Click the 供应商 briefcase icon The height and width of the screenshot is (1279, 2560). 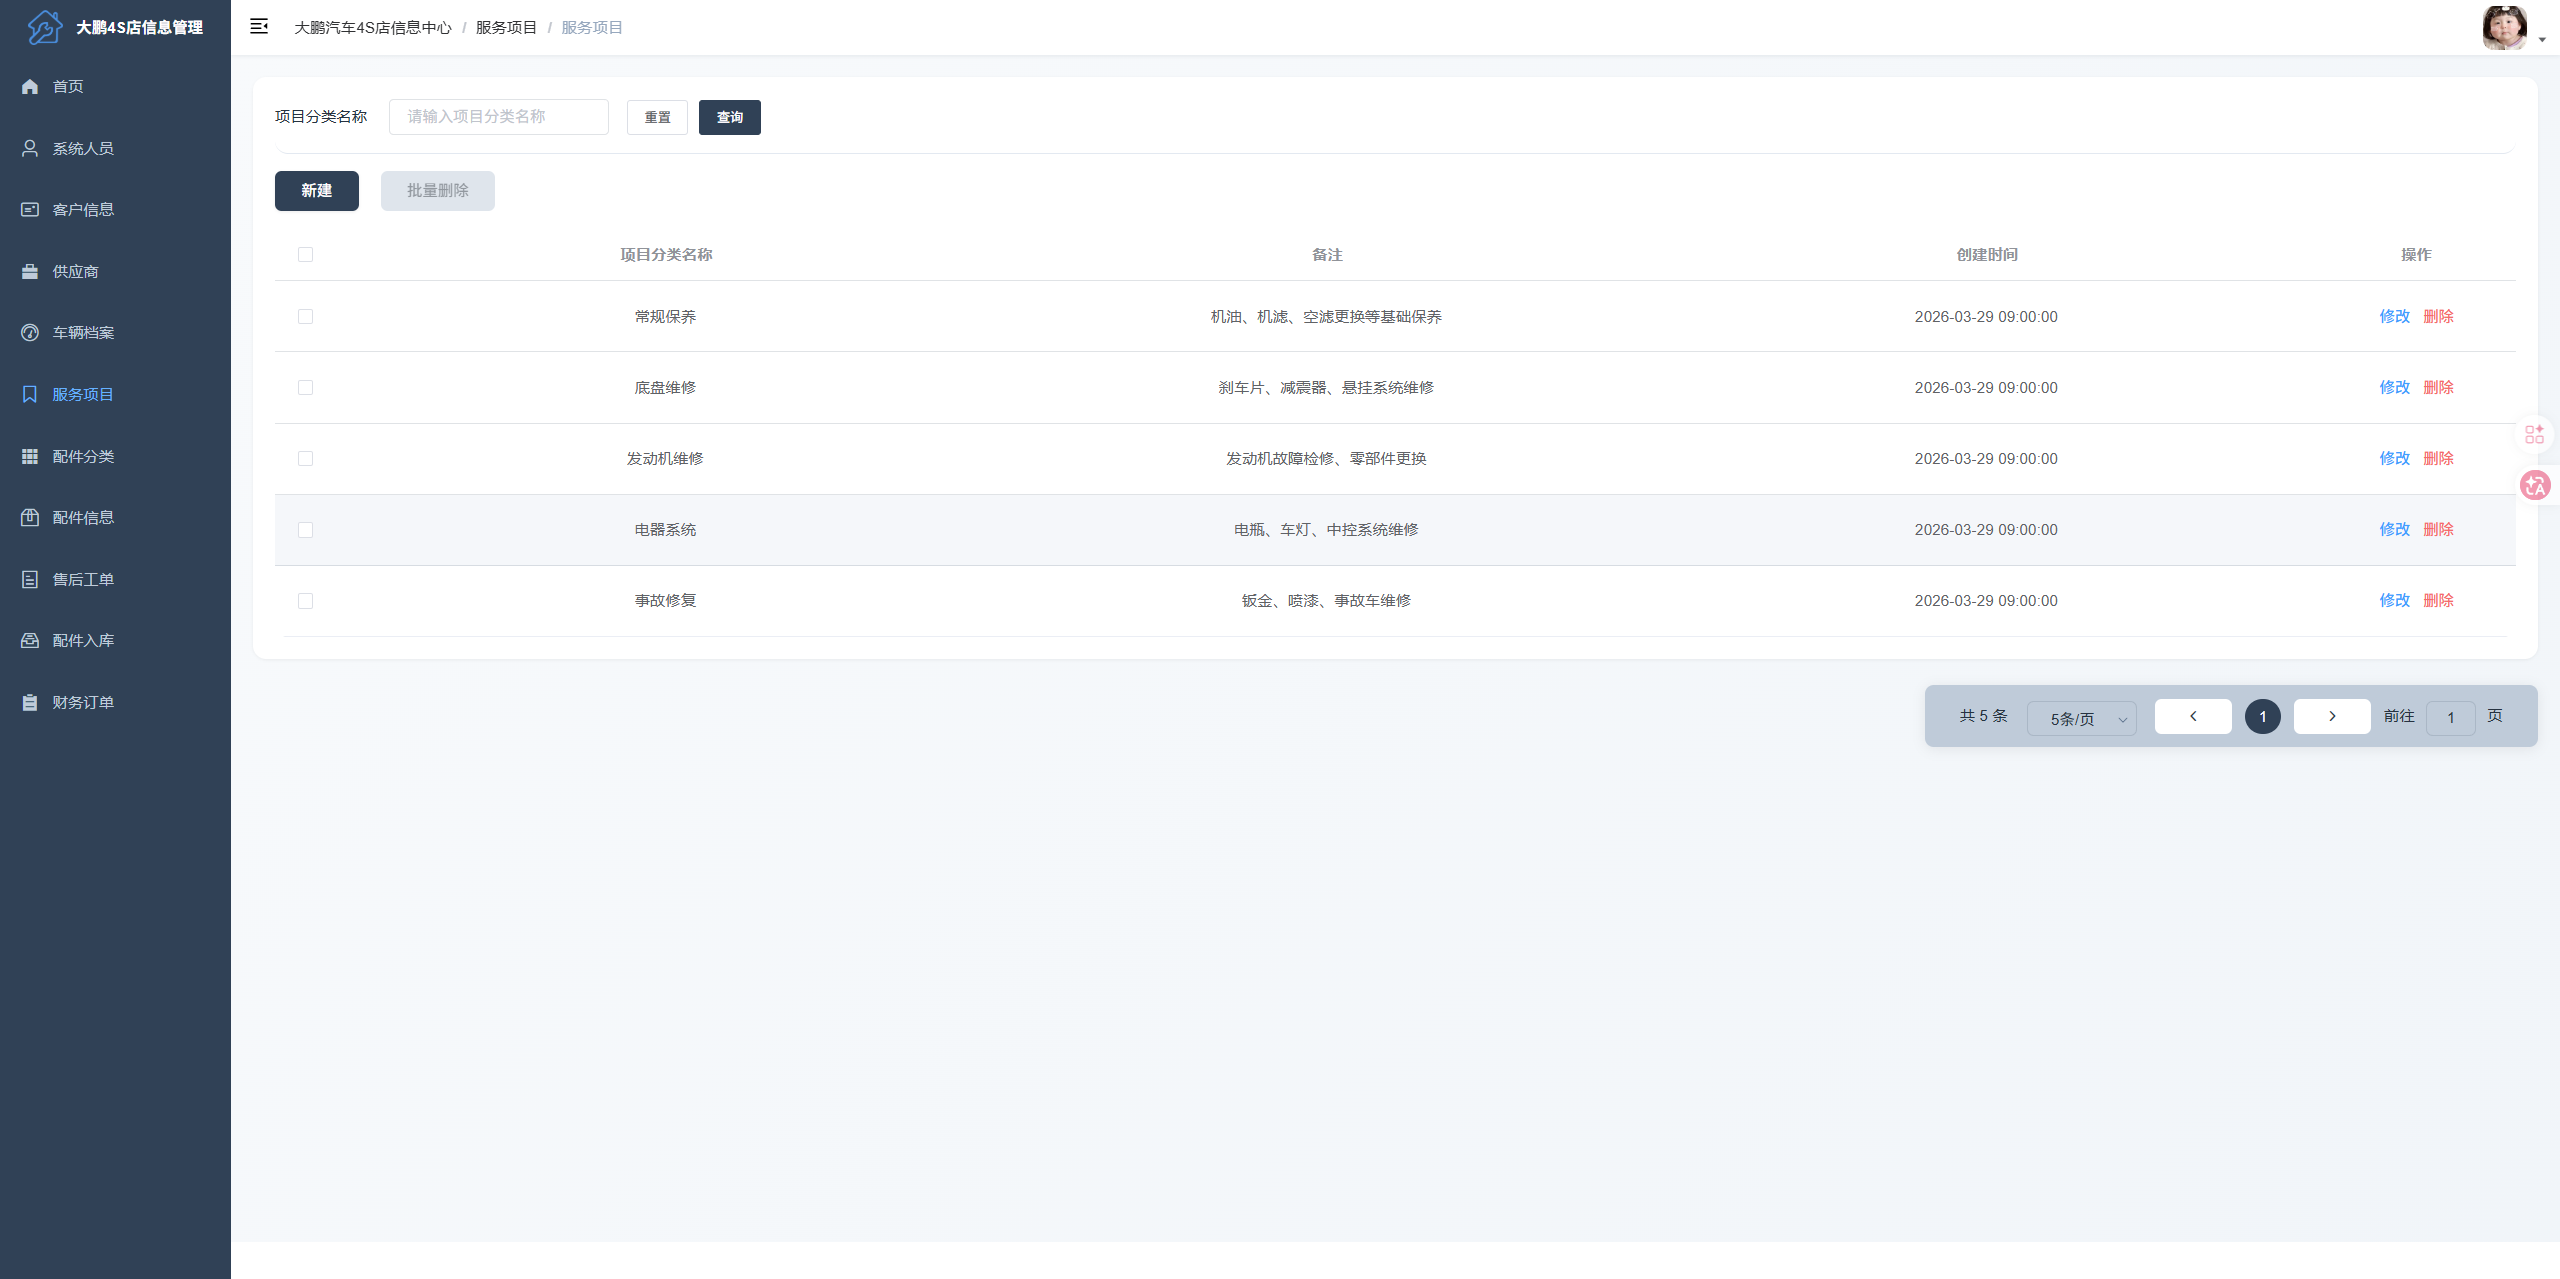[x=30, y=271]
